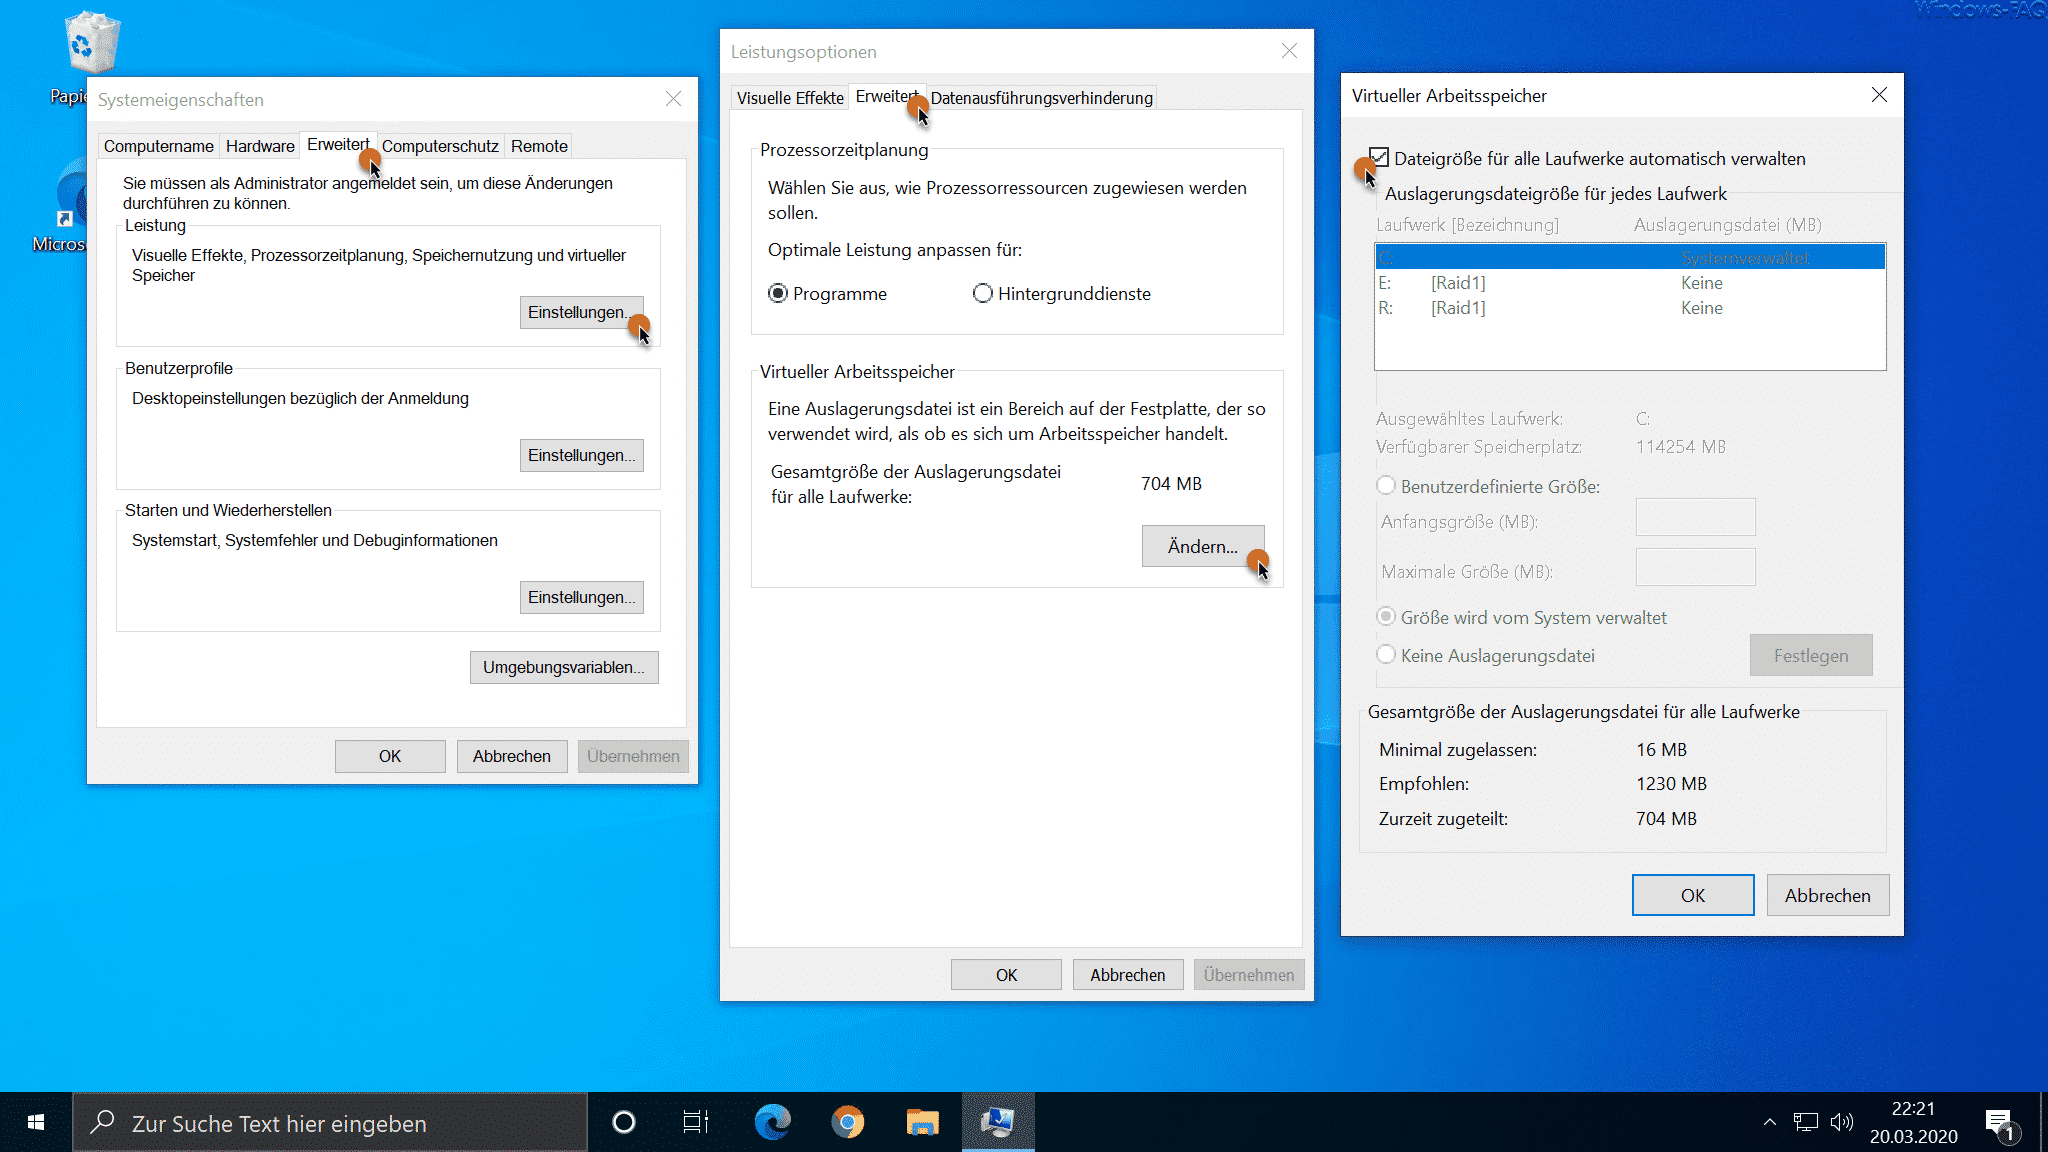Click the Anfangsgröße (MB) input field
Image resolution: width=2048 pixels, height=1152 pixels.
[x=1695, y=518]
